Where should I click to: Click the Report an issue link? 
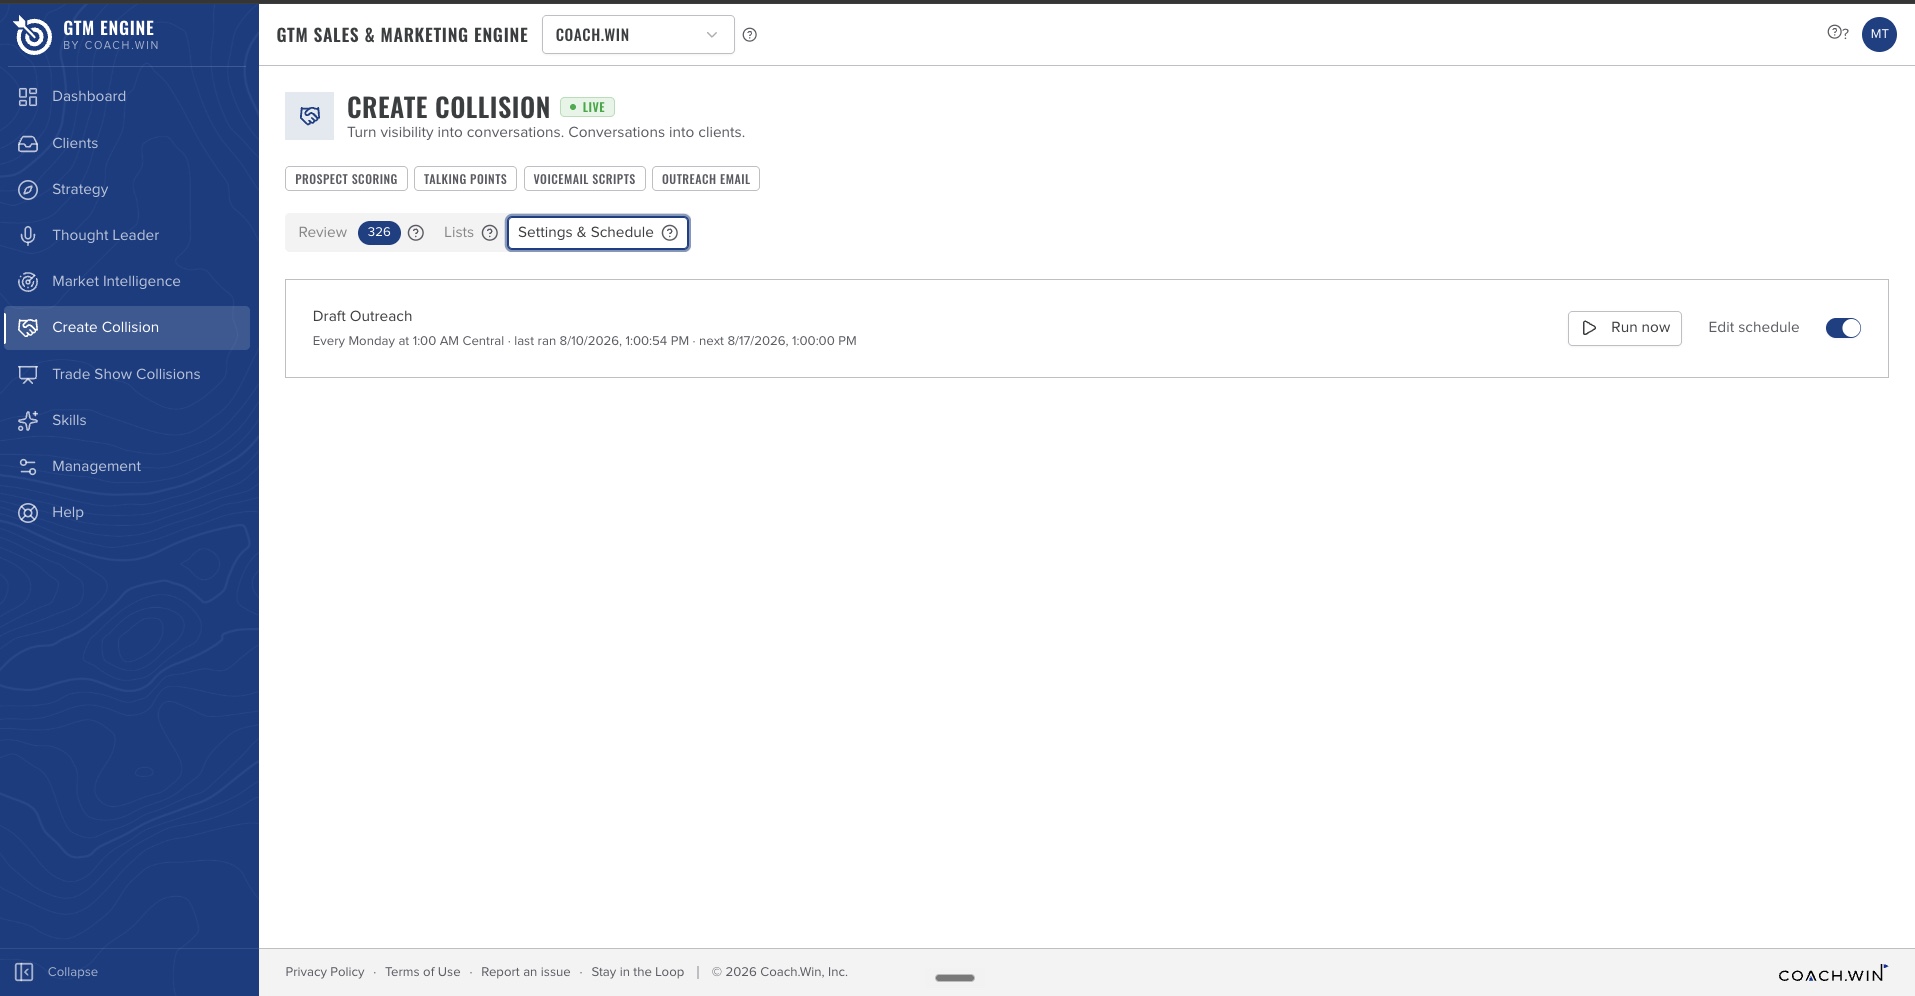click(526, 972)
